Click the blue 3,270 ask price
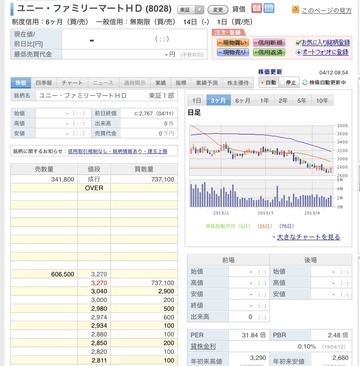The width and height of the screenshot is (360, 366). (x=99, y=274)
